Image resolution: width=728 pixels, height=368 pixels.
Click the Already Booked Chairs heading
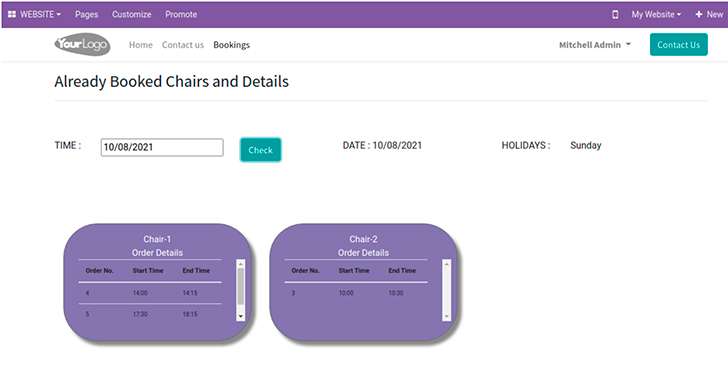point(171,82)
